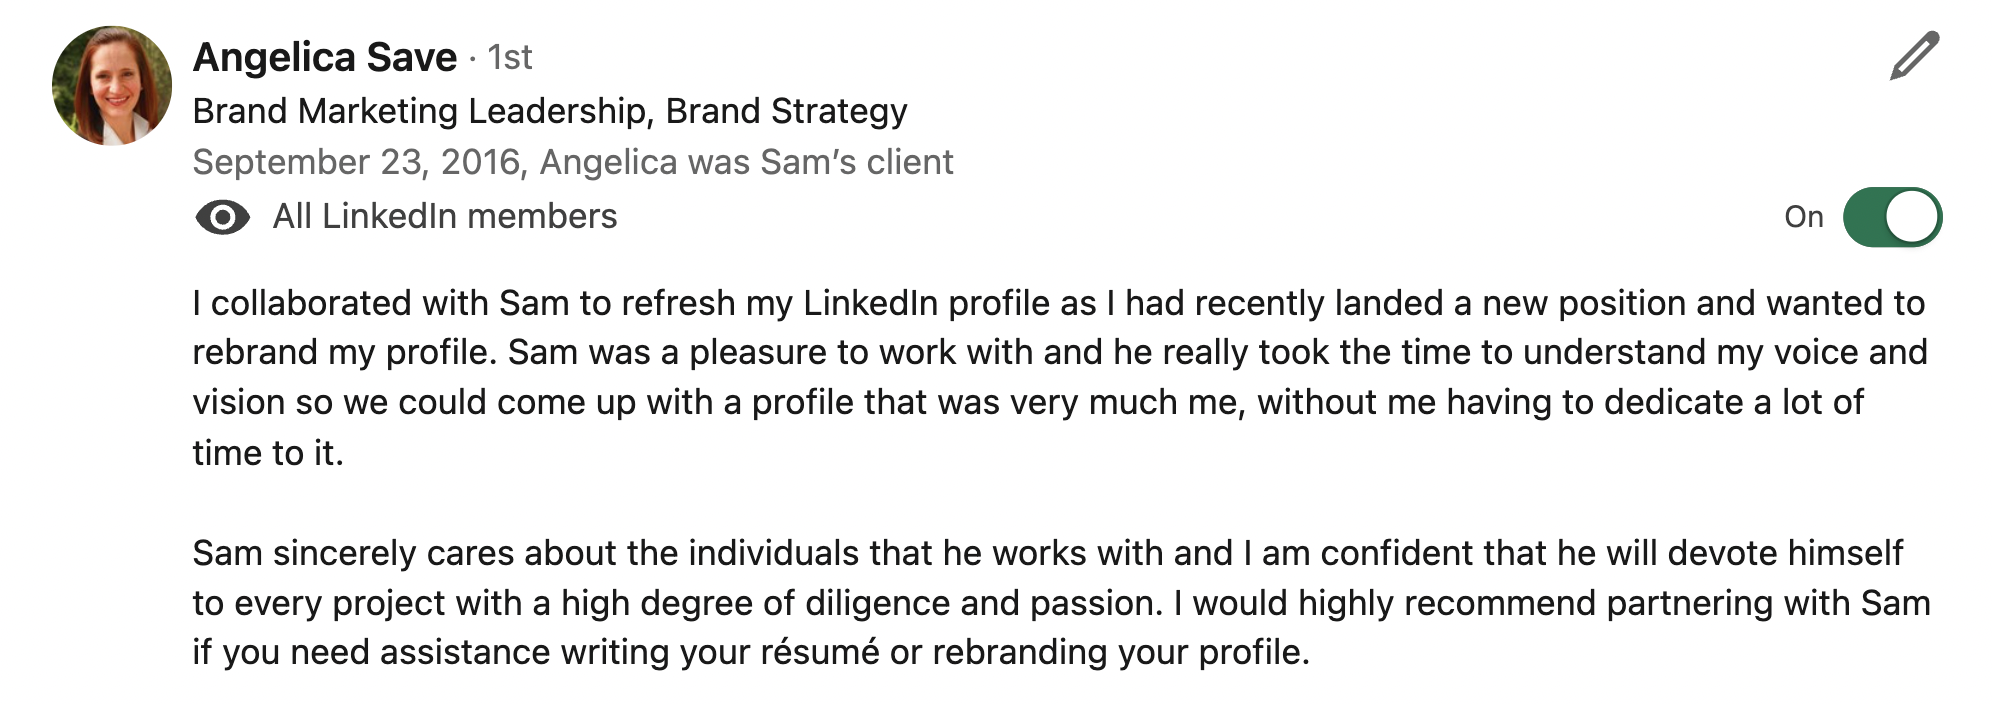Click the Angelica was Sam's client text
The width and height of the screenshot is (1992, 704).
coord(746,162)
